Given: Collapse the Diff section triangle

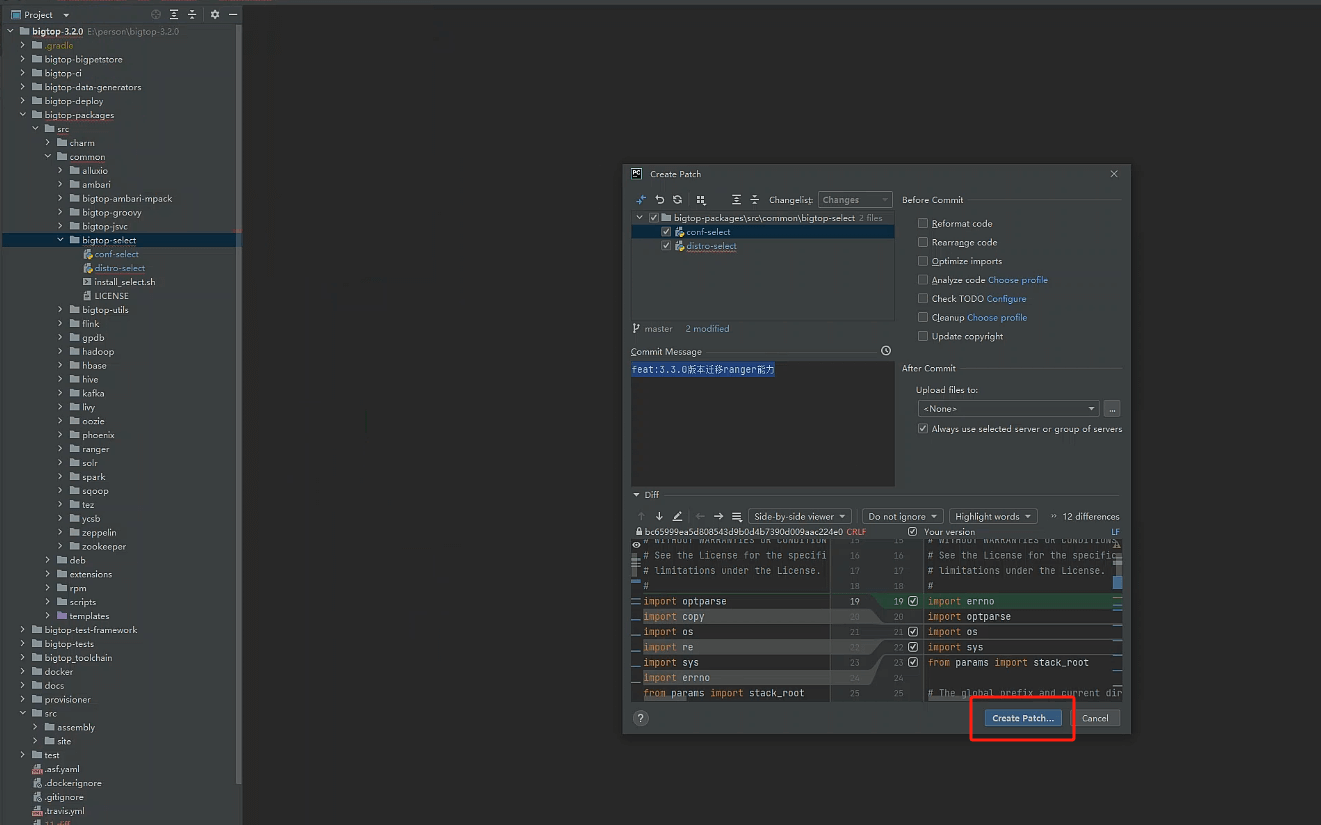Looking at the screenshot, I should [637, 495].
